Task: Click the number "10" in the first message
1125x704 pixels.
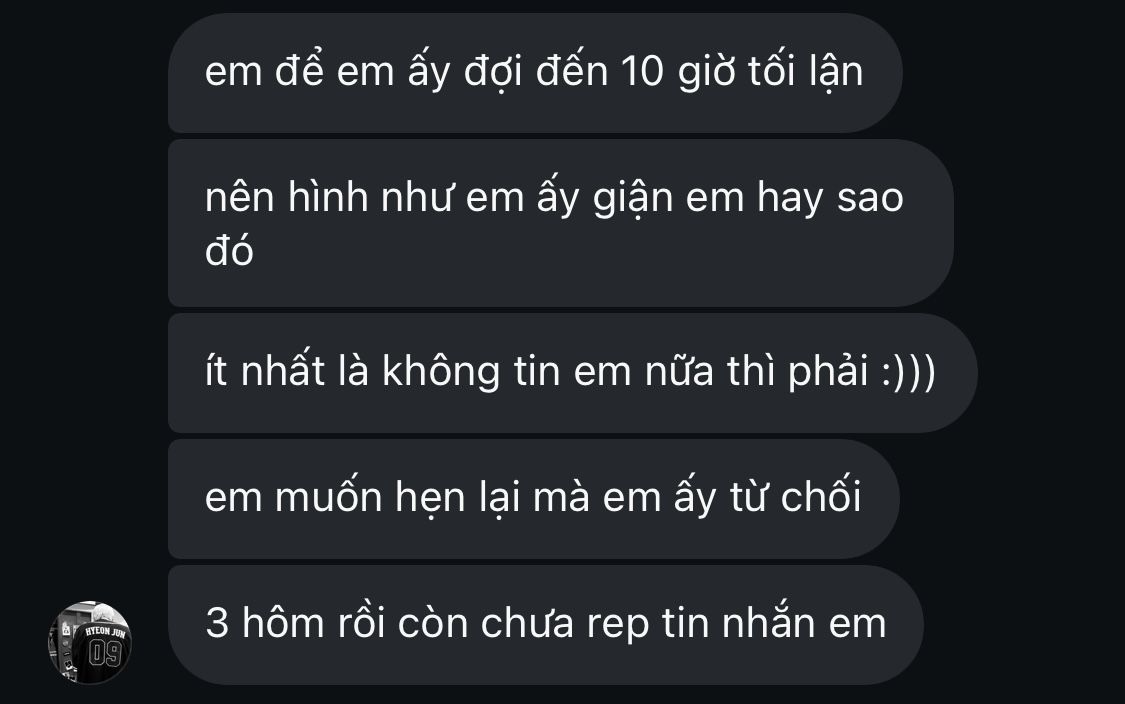Action: tap(642, 72)
